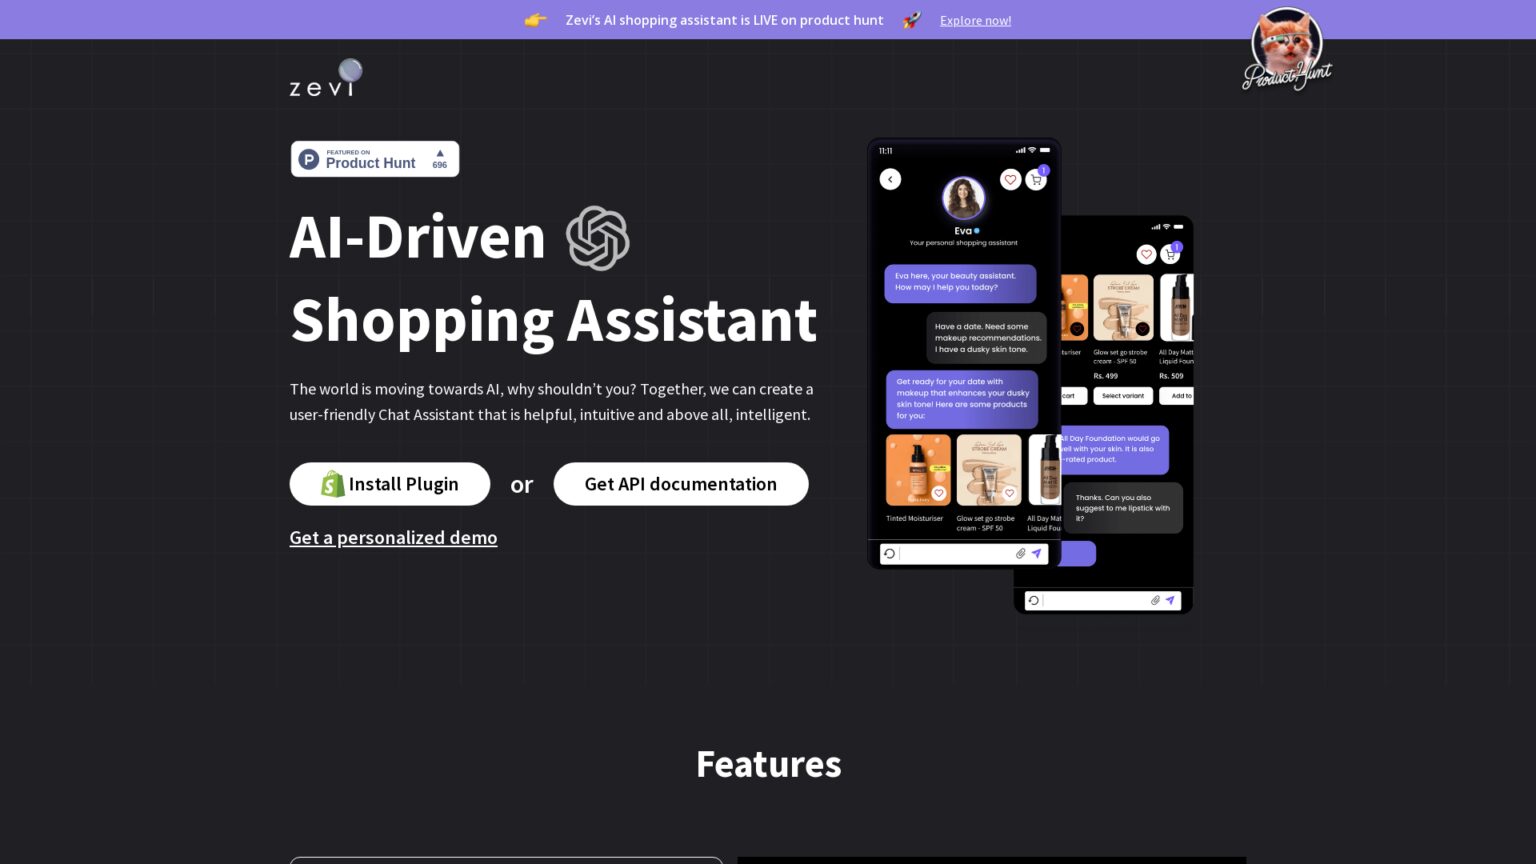Click the Zevi logo in the header
This screenshot has height=864, width=1536.
[x=325, y=80]
